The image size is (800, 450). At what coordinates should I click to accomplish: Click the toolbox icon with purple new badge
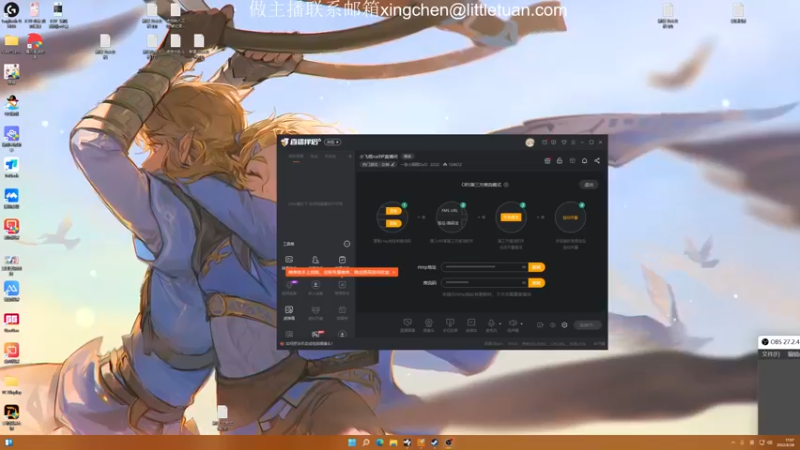(x=290, y=285)
